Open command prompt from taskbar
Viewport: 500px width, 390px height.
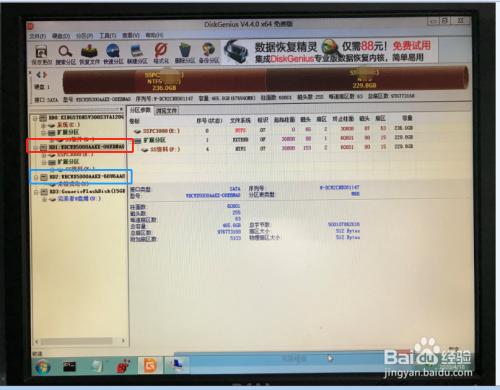tap(69, 367)
